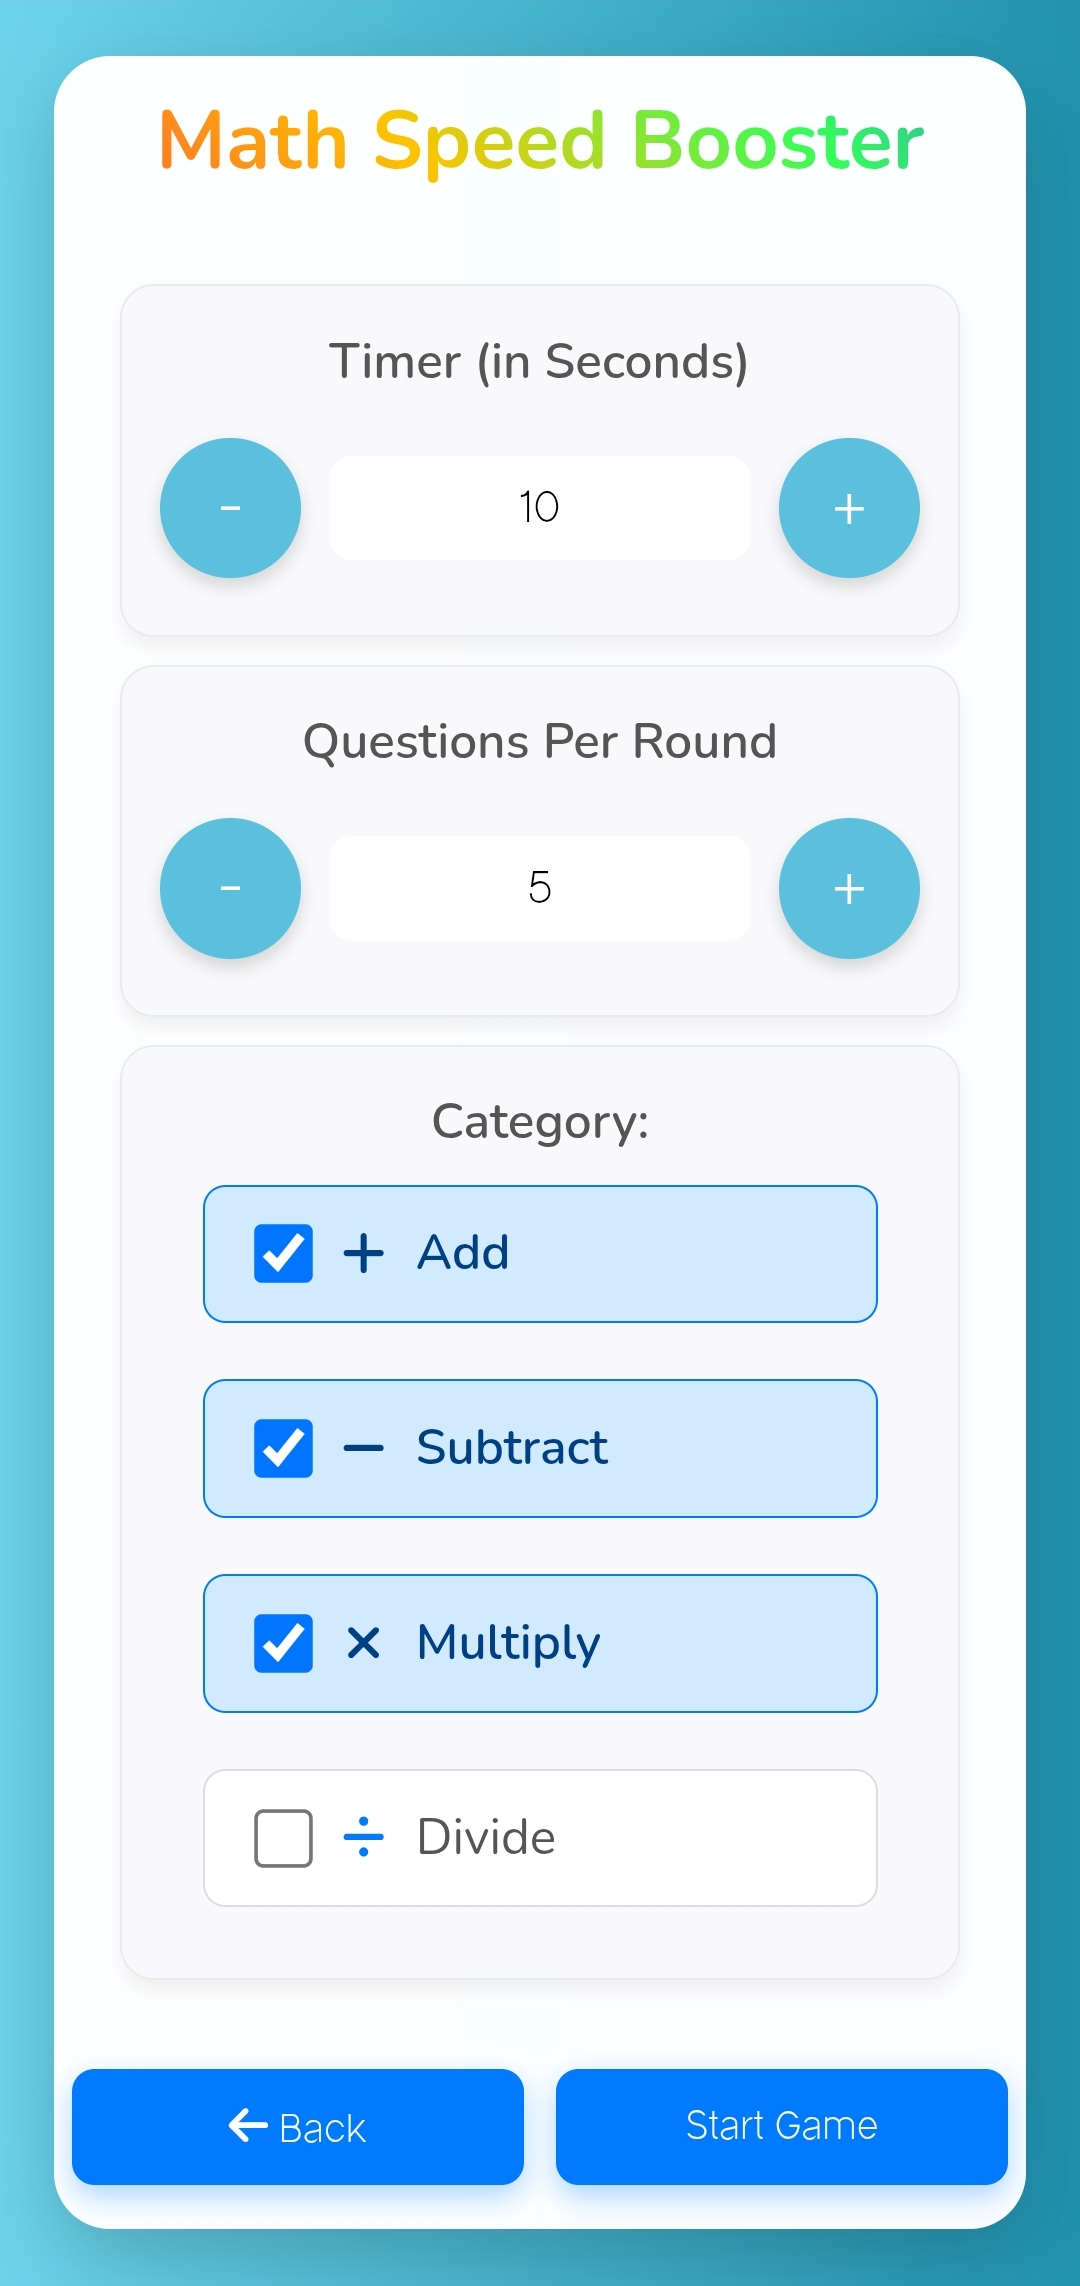The height and width of the screenshot is (2286, 1080).
Task: Uncheck the Add category checkbox
Action: pyautogui.click(x=283, y=1253)
